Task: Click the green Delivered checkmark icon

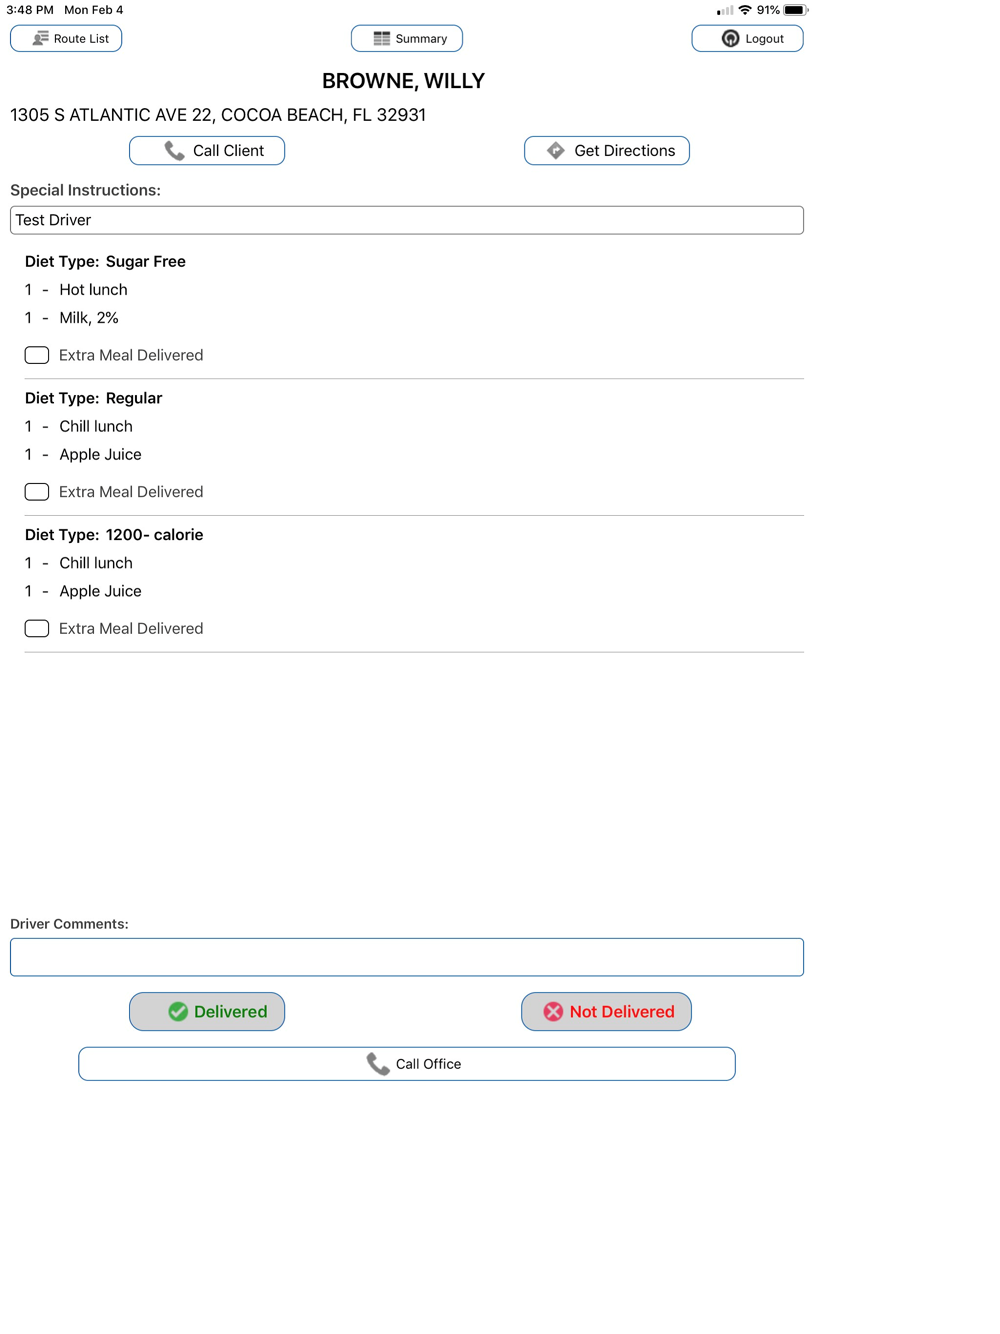Action: 178,1012
